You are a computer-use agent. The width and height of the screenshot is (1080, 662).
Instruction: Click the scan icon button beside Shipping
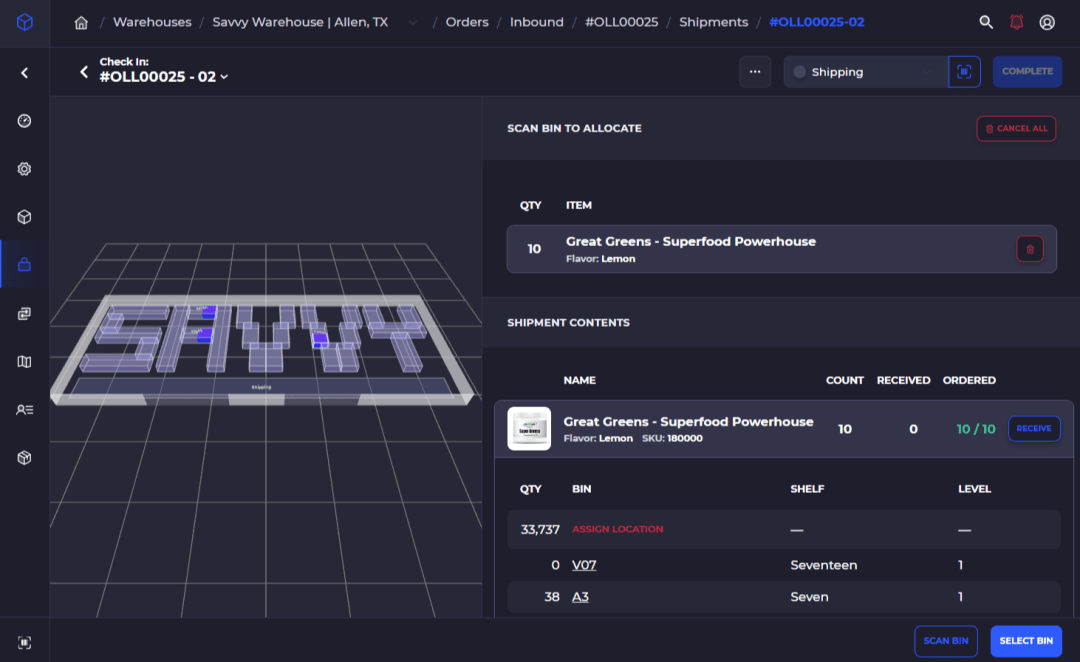[964, 72]
